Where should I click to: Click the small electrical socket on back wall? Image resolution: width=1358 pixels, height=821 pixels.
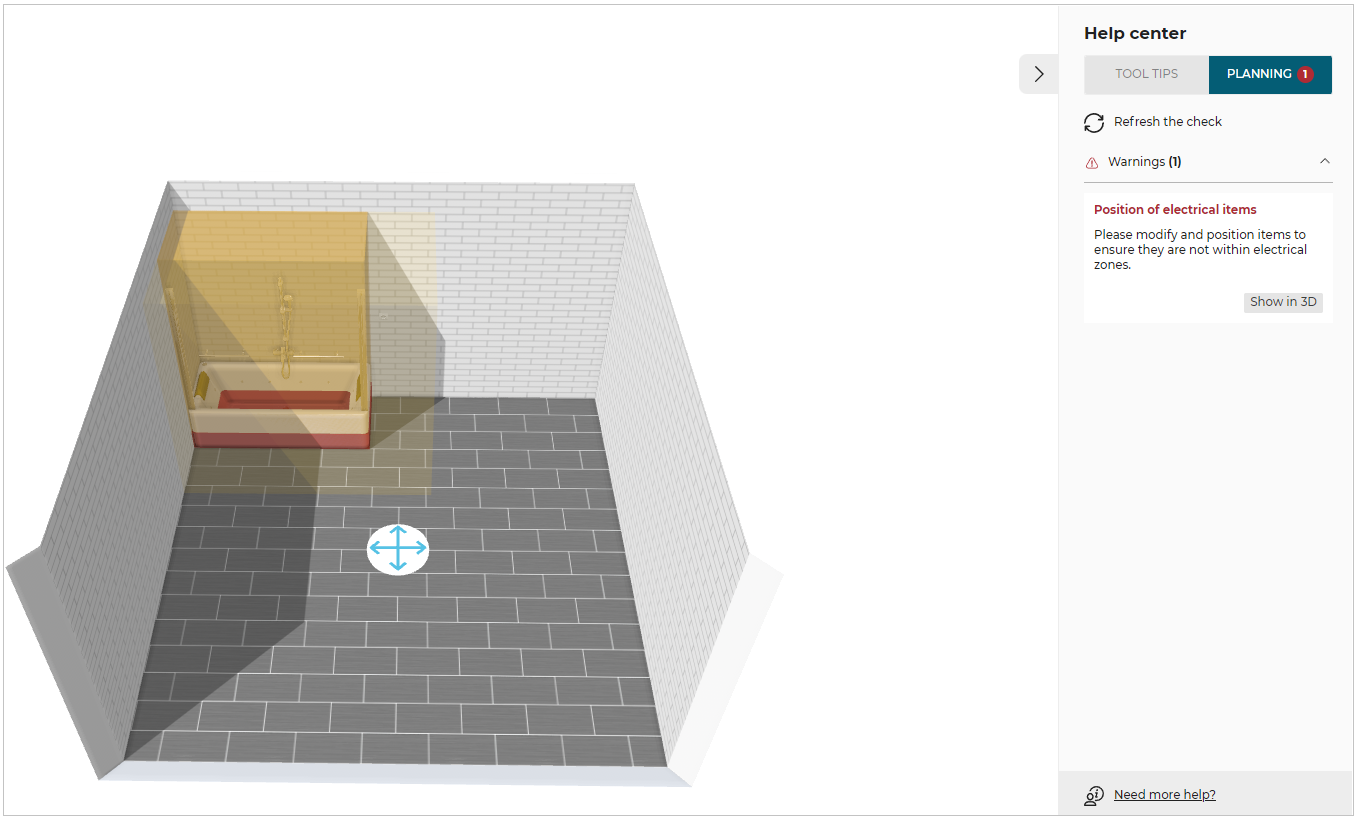[383, 316]
